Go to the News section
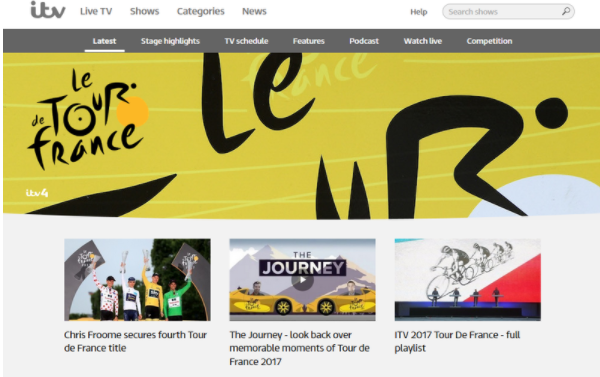 (x=254, y=11)
